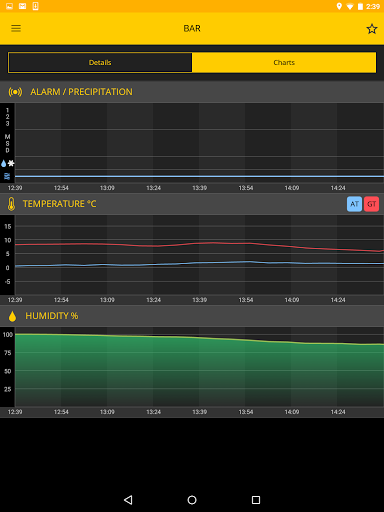Tap the wet road waves icon
The width and height of the screenshot is (384, 512).
coord(7,176)
